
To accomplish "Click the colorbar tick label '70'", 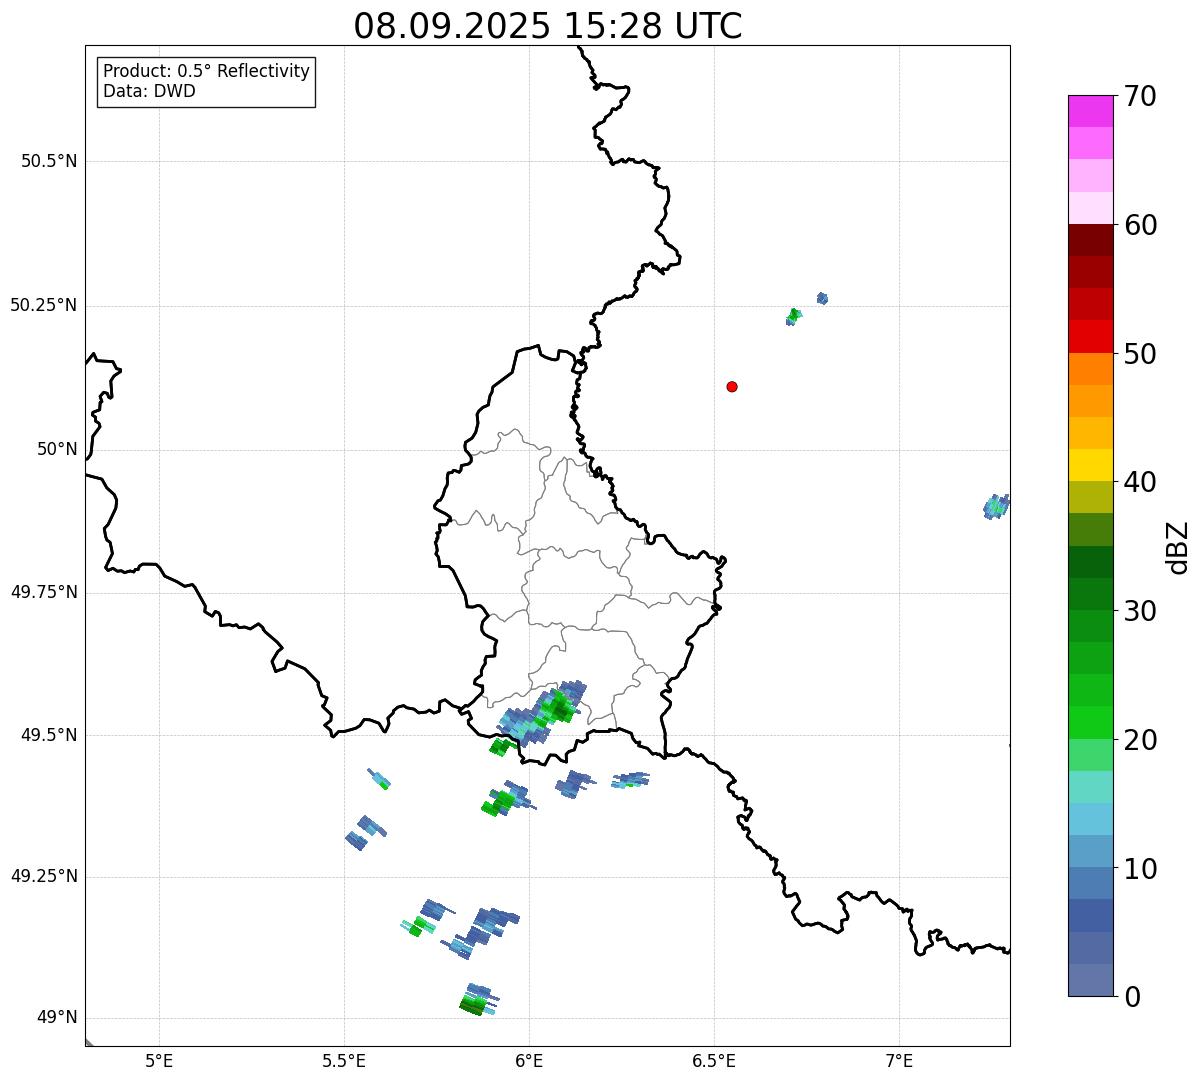I will point(1140,96).
